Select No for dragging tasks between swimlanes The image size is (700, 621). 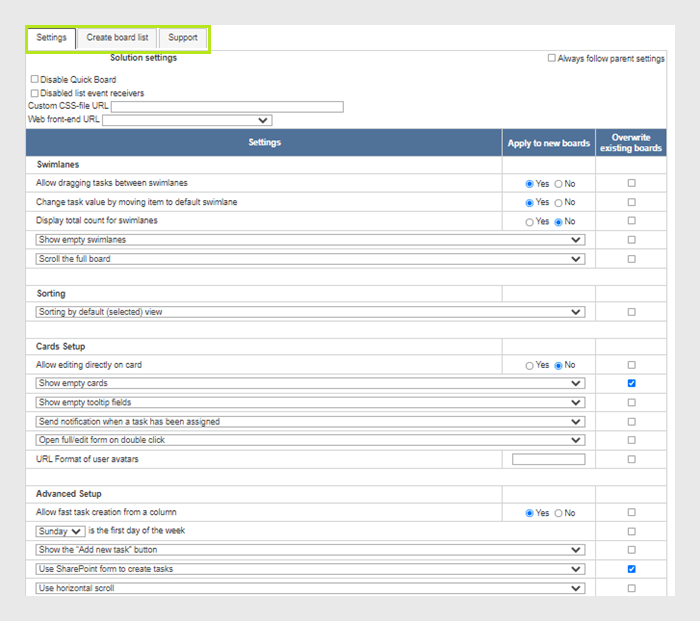[x=558, y=184]
